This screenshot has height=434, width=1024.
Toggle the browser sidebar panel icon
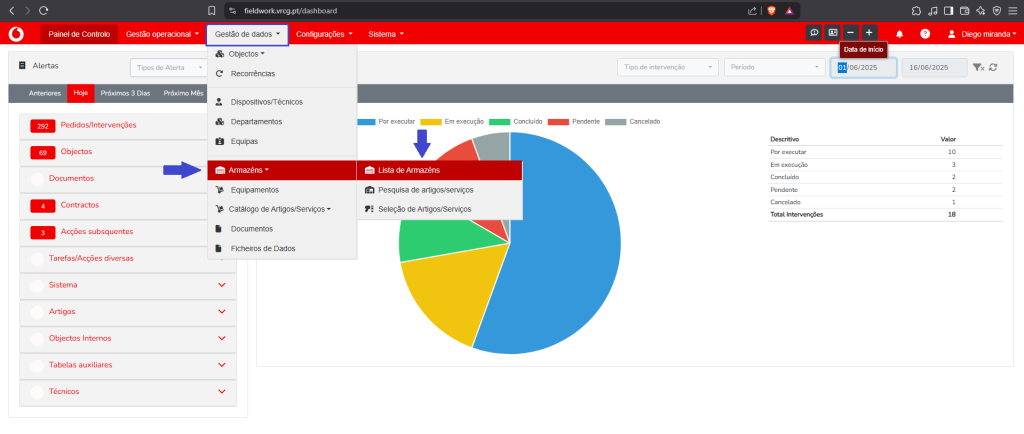(948, 10)
